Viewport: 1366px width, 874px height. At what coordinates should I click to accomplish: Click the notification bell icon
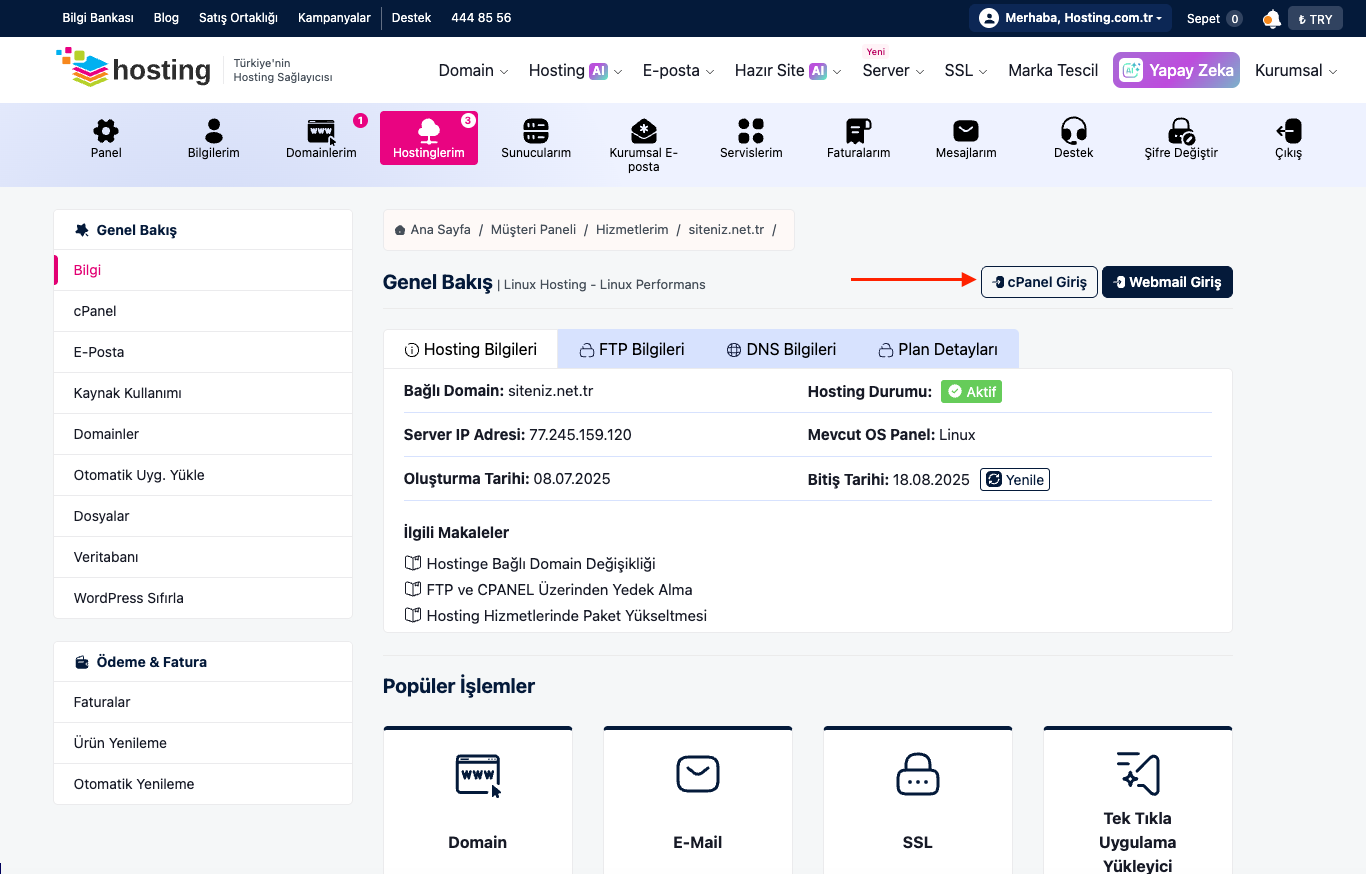click(x=1271, y=19)
